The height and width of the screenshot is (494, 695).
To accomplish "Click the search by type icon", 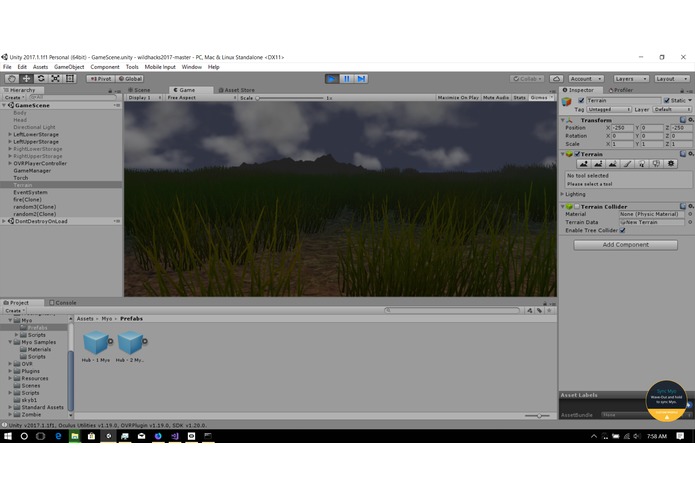I will (530, 311).
